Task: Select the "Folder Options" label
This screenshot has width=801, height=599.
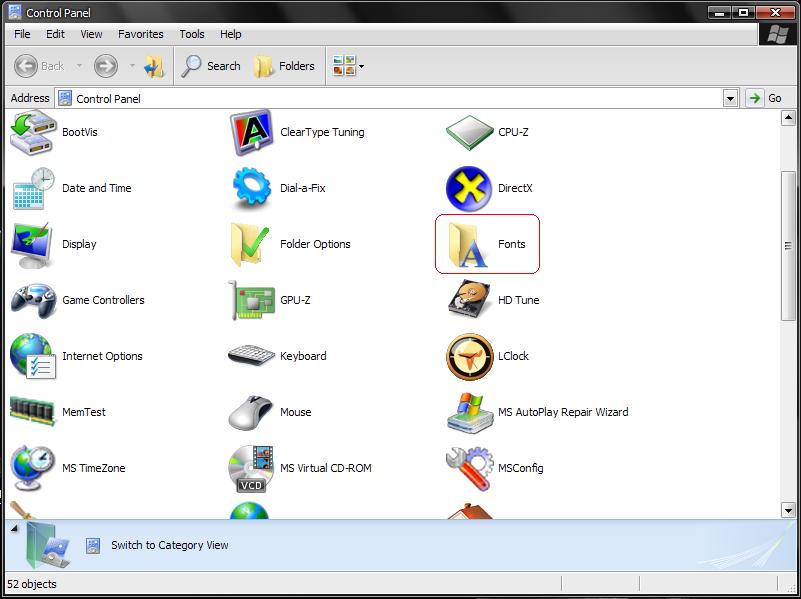Action: pyautogui.click(x=315, y=244)
